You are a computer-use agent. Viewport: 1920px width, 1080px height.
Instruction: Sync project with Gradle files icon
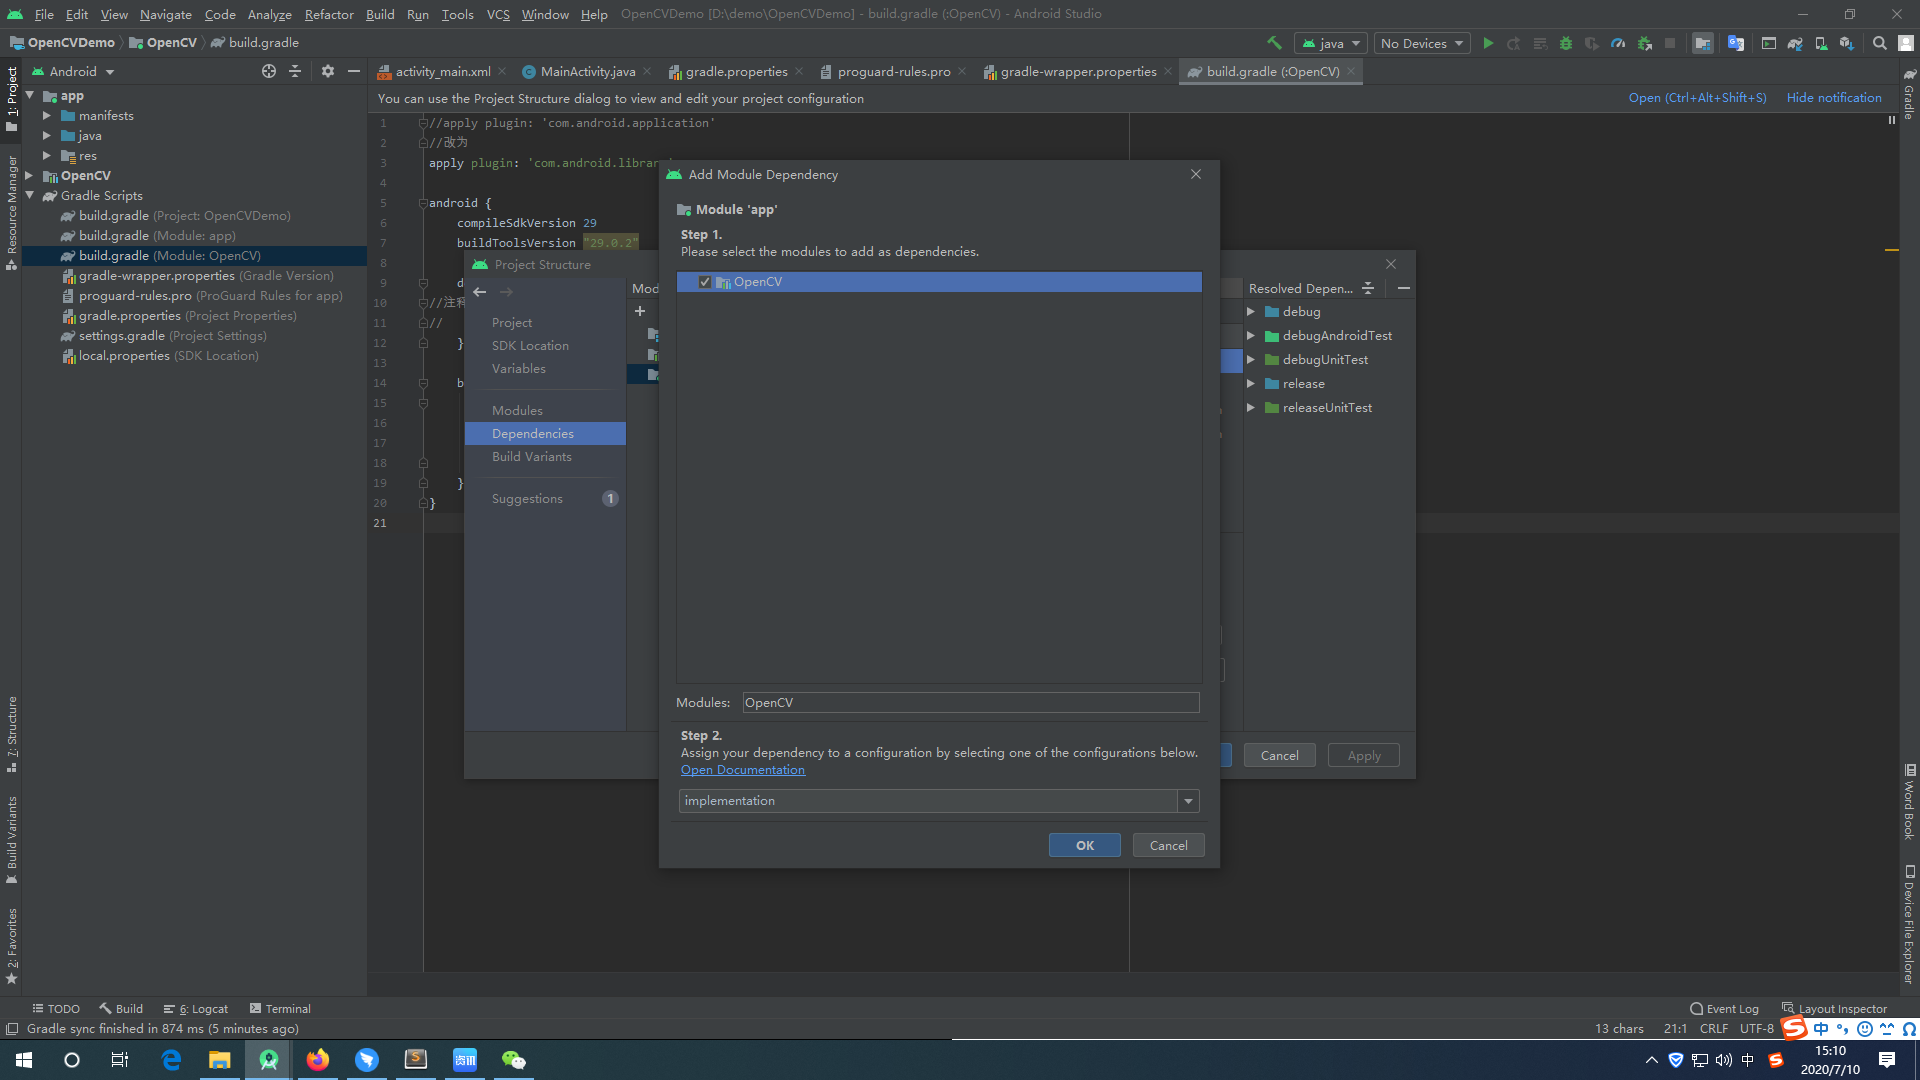[x=1795, y=43]
